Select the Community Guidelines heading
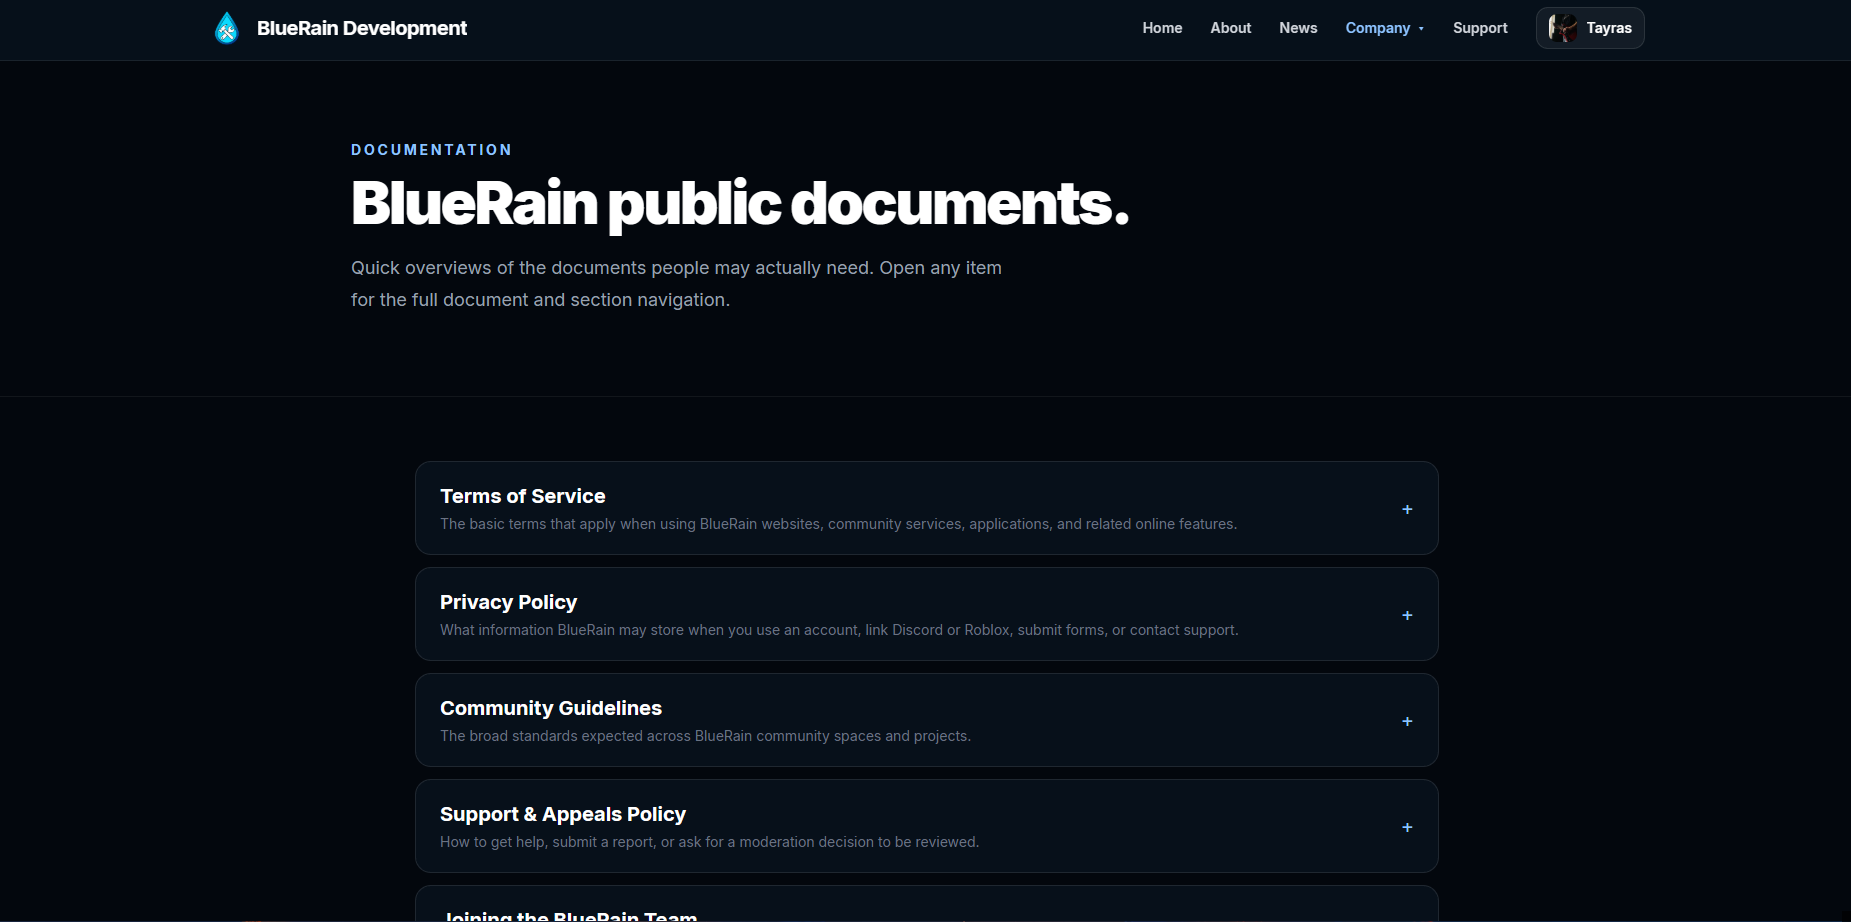The image size is (1851, 922). coord(551,708)
